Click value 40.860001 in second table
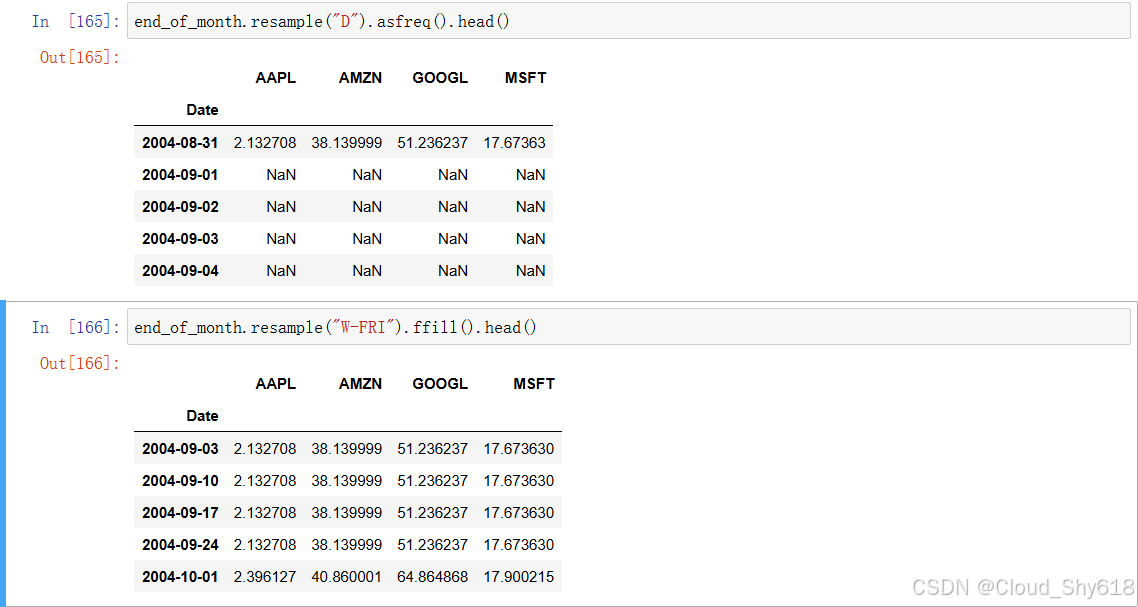The width and height of the screenshot is (1138, 607). 347,577
